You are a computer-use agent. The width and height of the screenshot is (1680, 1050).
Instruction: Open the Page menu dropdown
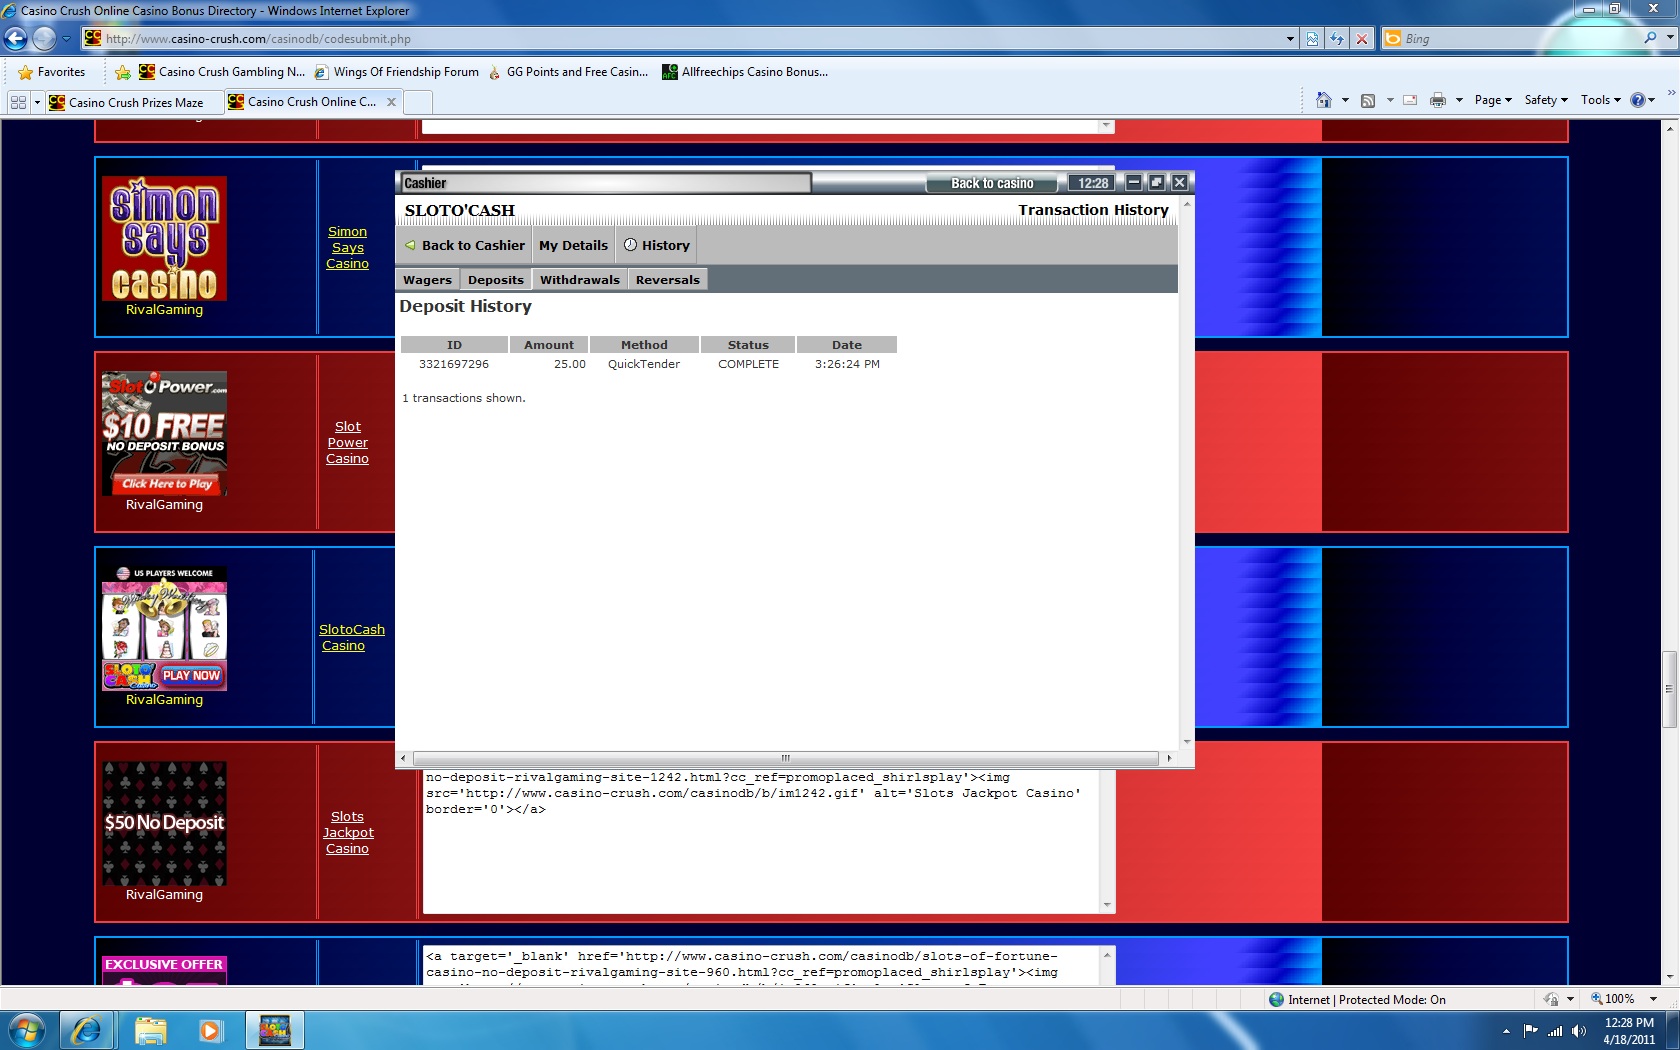[x=1493, y=100]
